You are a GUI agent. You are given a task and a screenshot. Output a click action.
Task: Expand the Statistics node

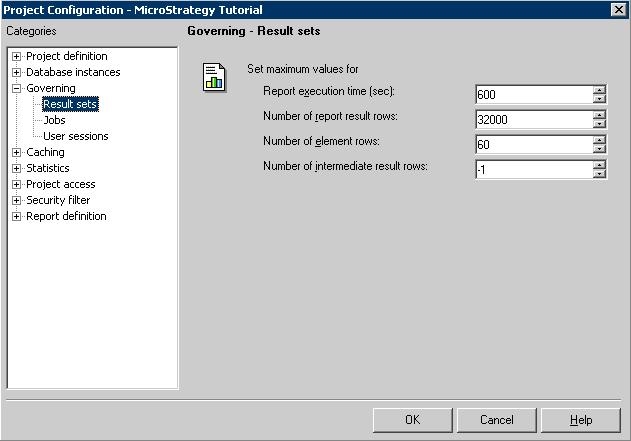(x=16, y=169)
